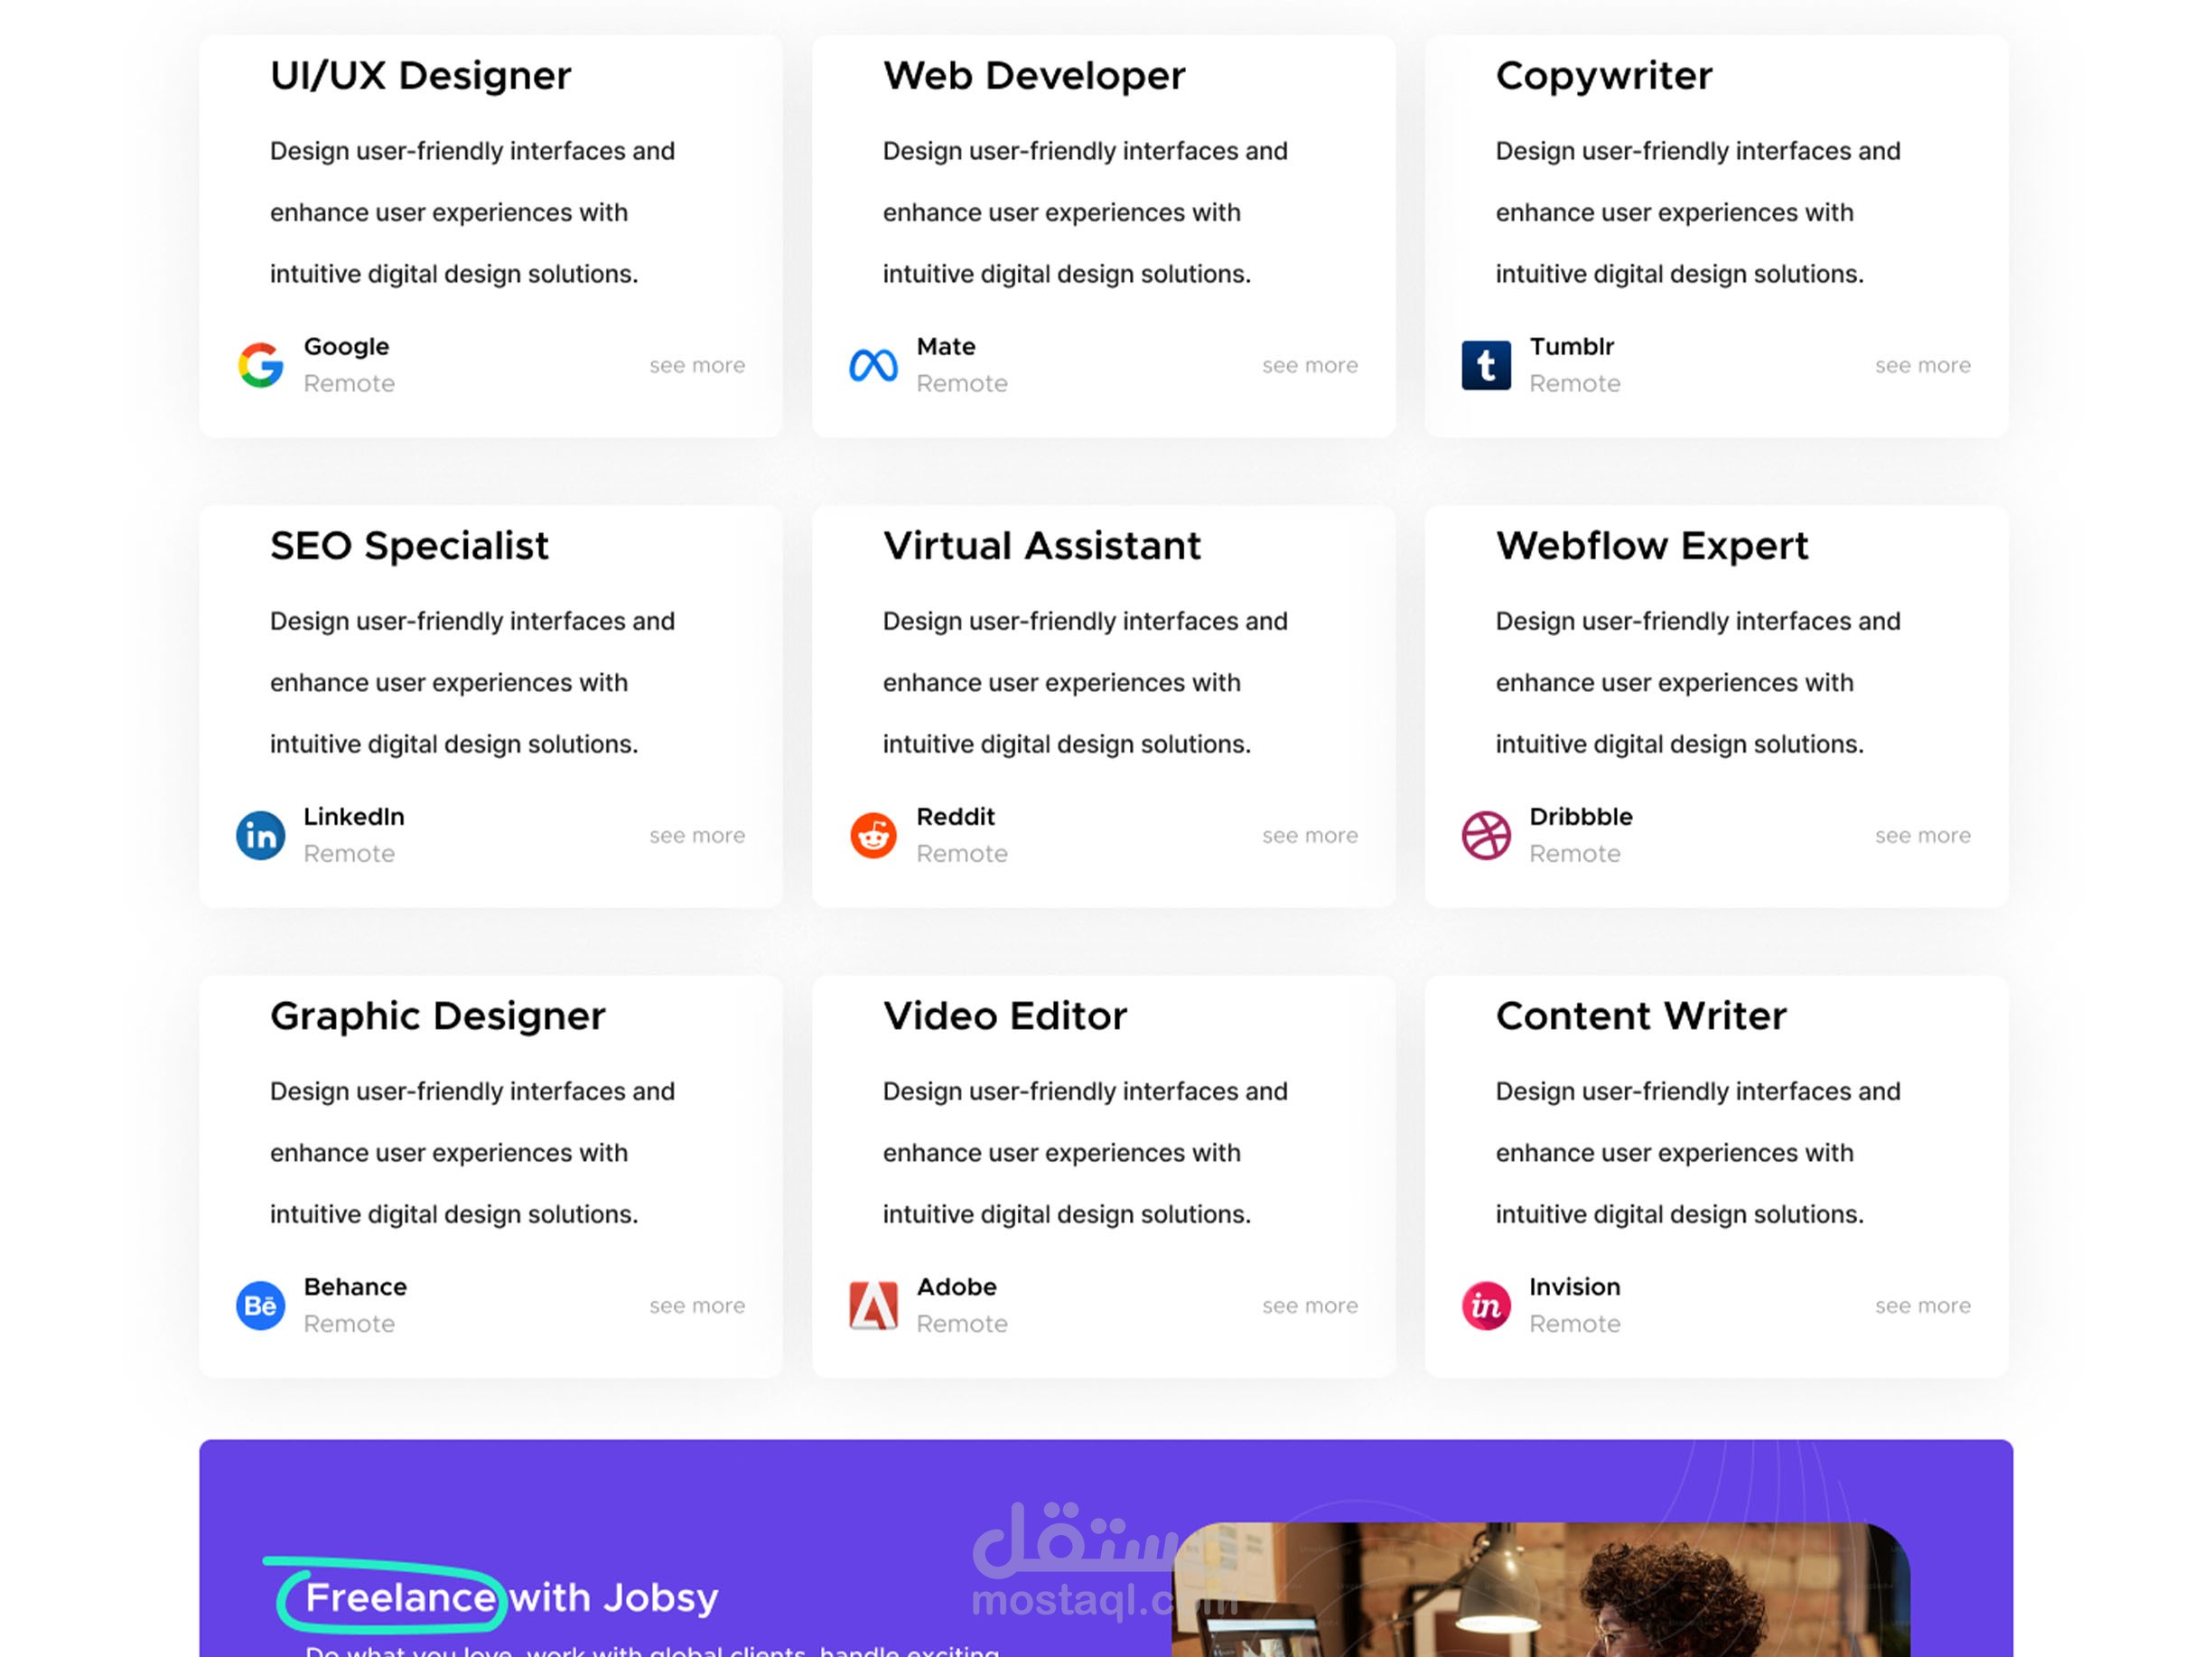Image resolution: width=2212 pixels, height=1657 pixels.
Task: Click the LinkedIn logo icon
Action: click(261, 835)
